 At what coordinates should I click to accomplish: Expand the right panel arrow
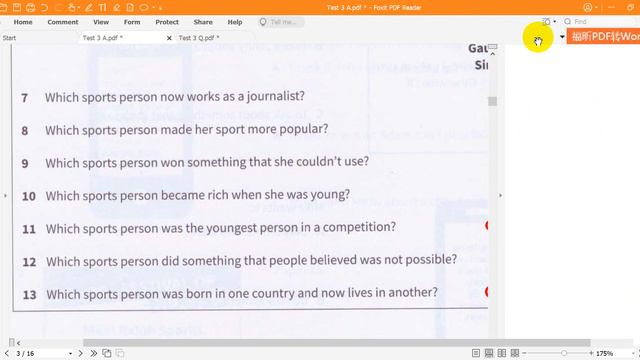pyautogui.click(x=500, y=196)
